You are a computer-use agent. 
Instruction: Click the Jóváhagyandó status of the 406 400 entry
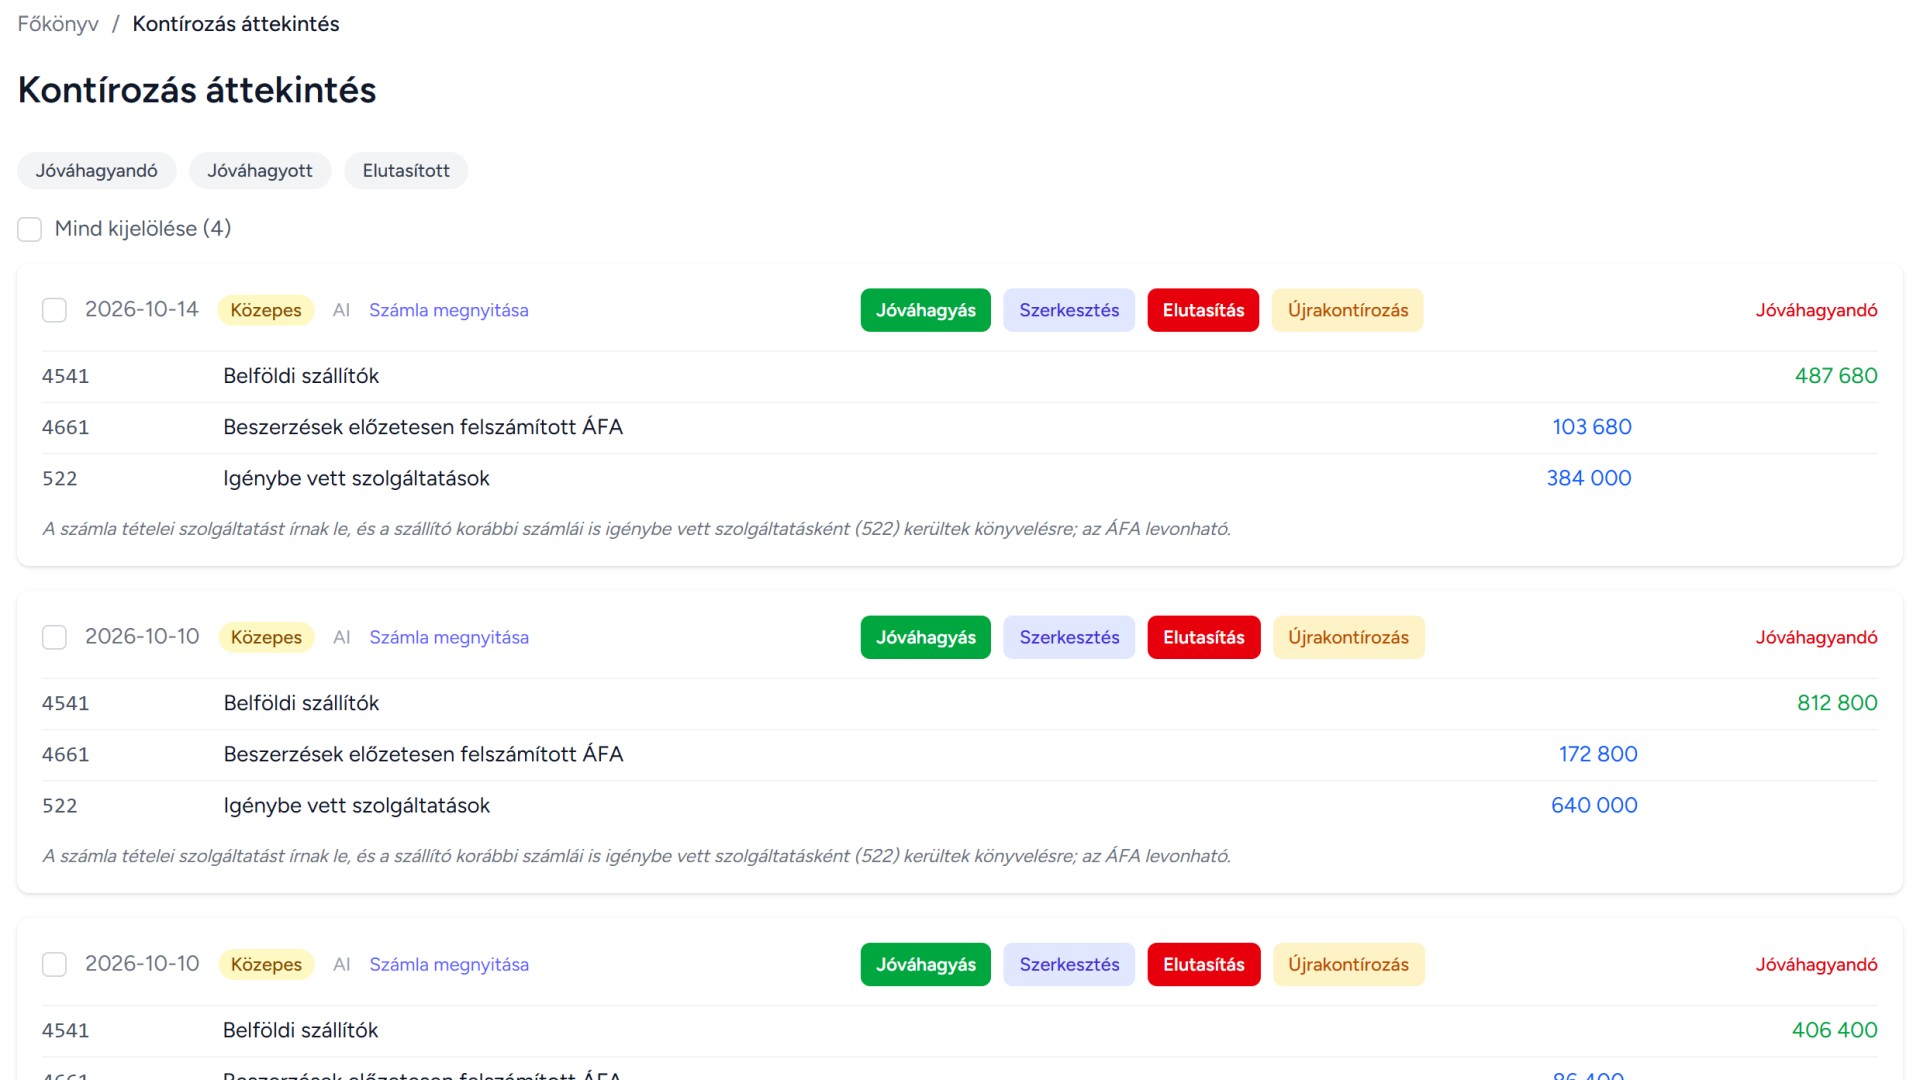tap(1816, 964)
